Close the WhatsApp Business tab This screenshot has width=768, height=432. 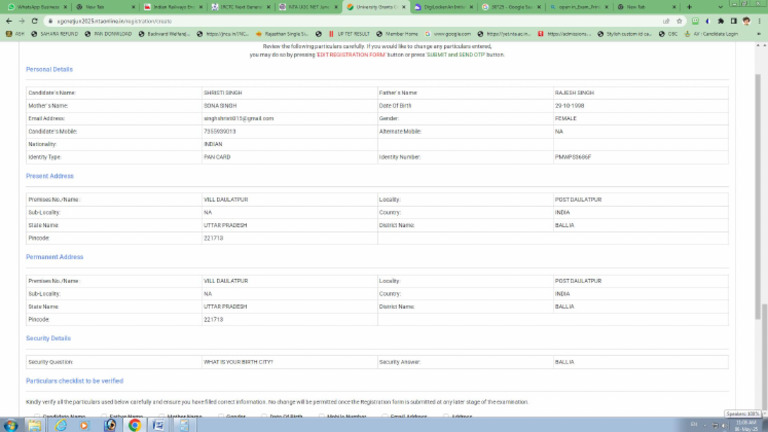[65, 7]
